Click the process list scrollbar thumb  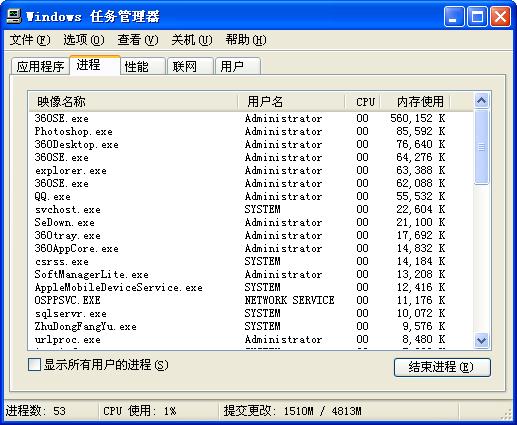click(x=481, y=147)
